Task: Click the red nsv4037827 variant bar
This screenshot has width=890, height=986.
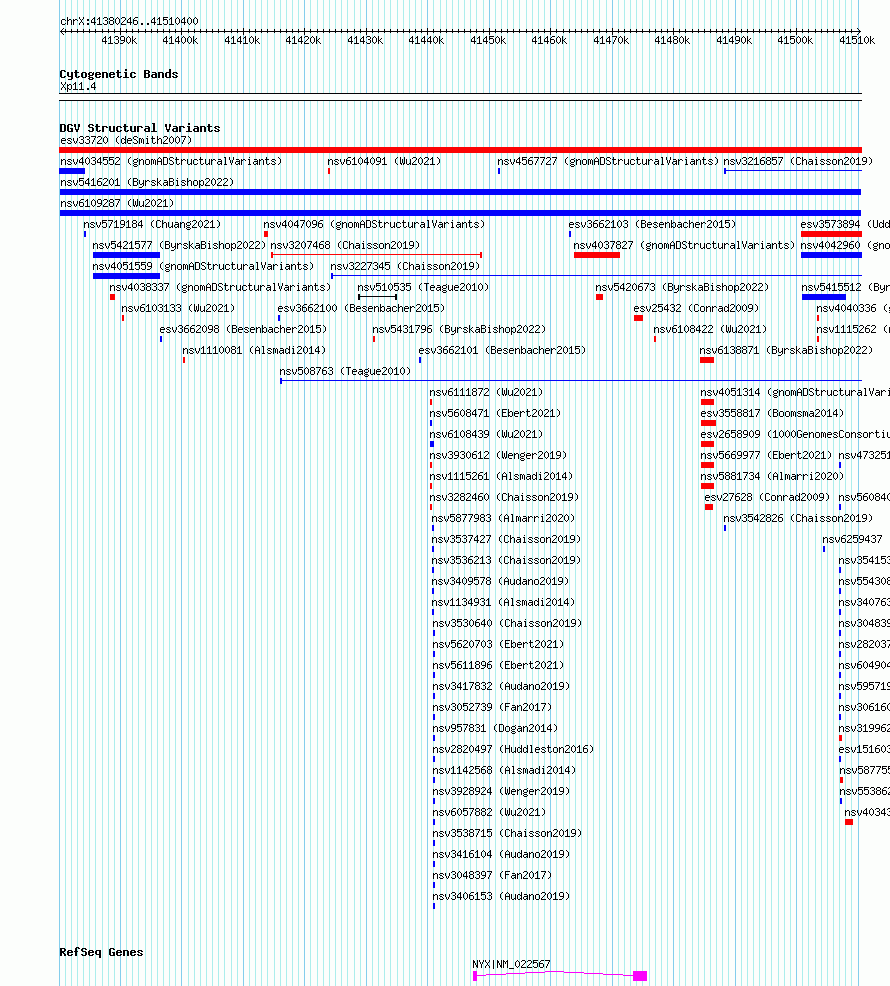Action: (597, 255)
